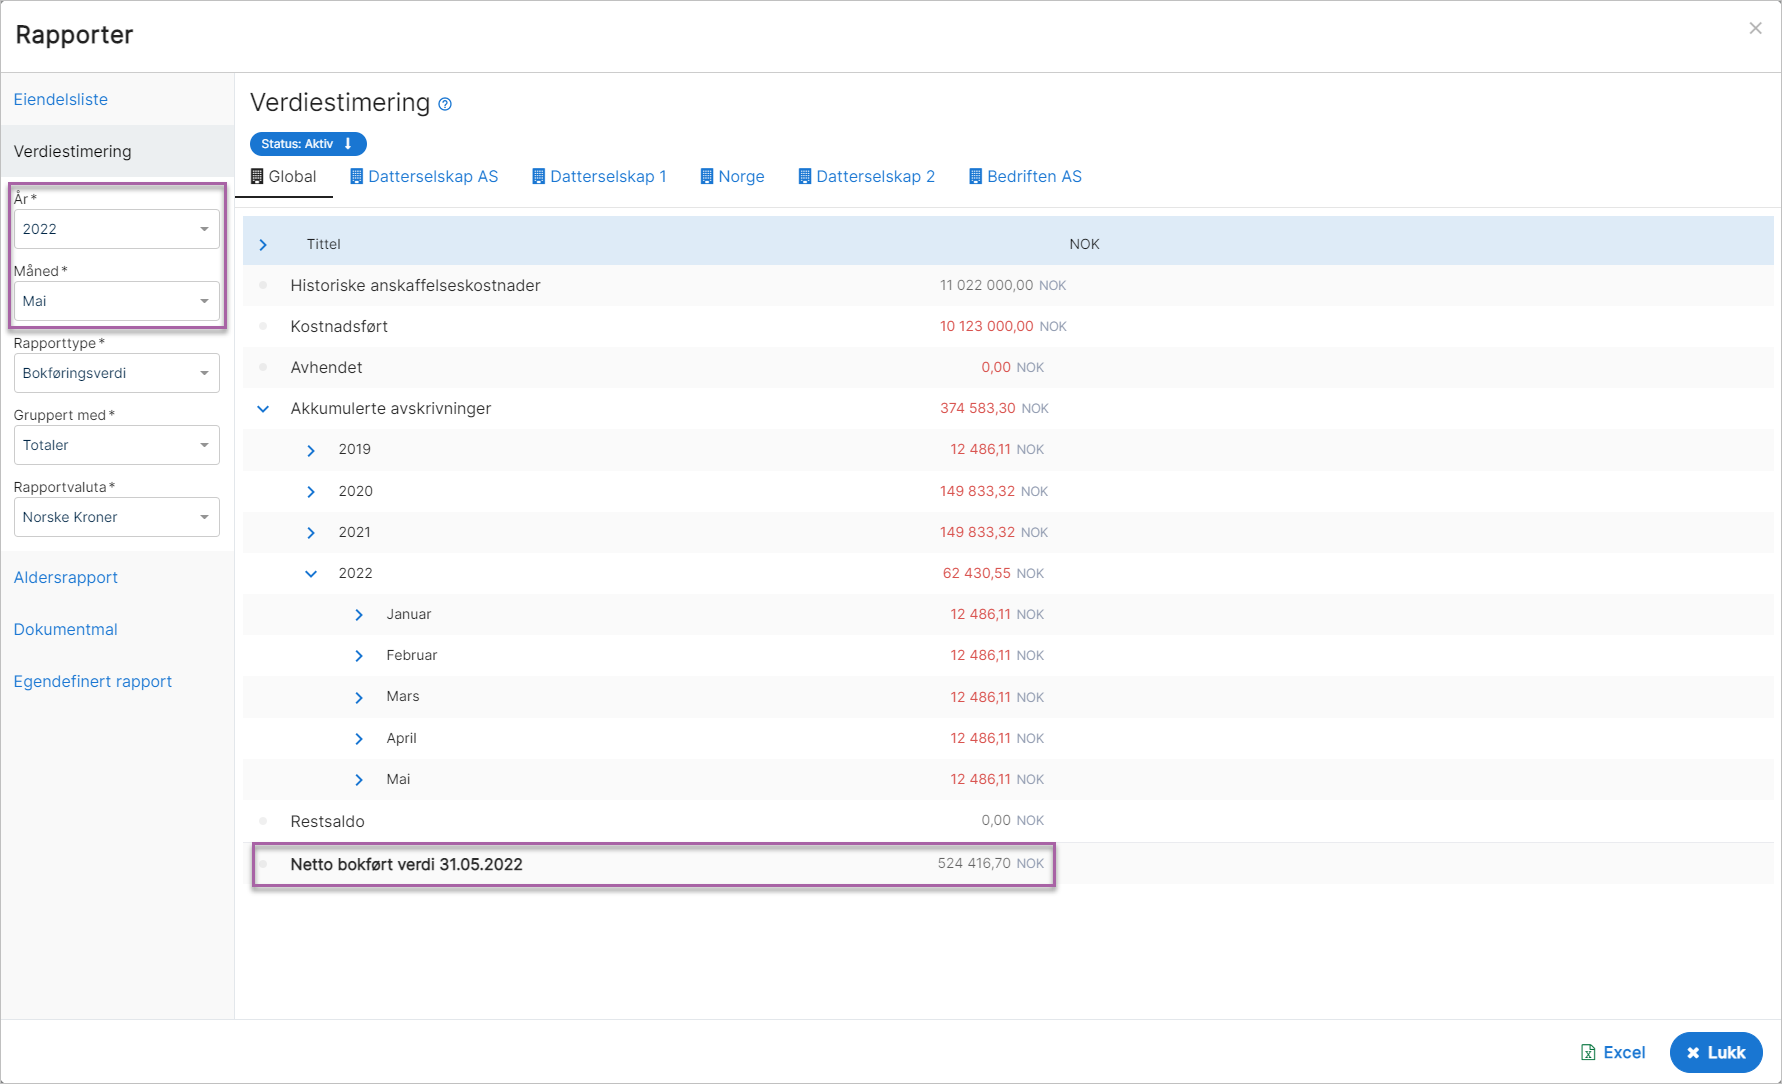The width and height of the screenshot is (1782, 1084).
Task: Switch to the Datterselskap 2 tab
Action: pyautogui.click(x=866, y=176)
